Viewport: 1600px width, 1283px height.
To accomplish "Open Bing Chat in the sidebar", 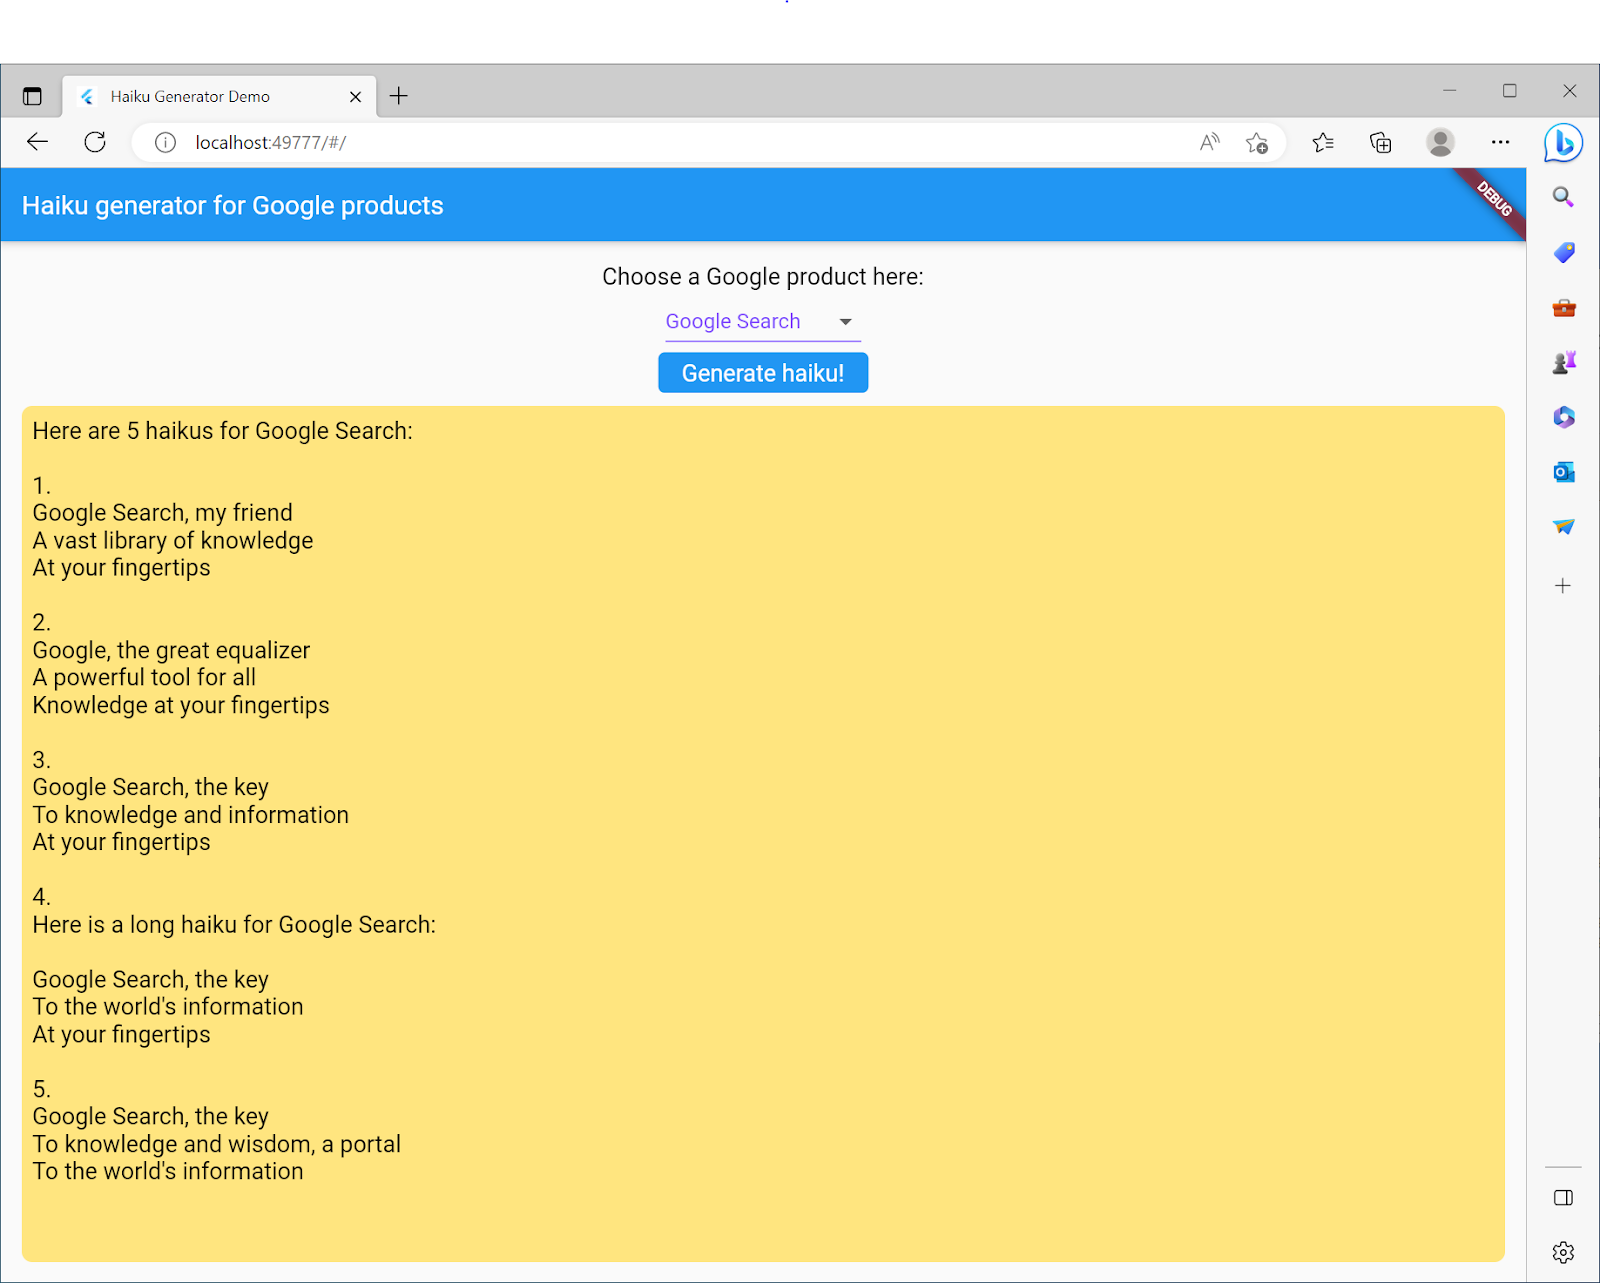I will point(1563,142).
